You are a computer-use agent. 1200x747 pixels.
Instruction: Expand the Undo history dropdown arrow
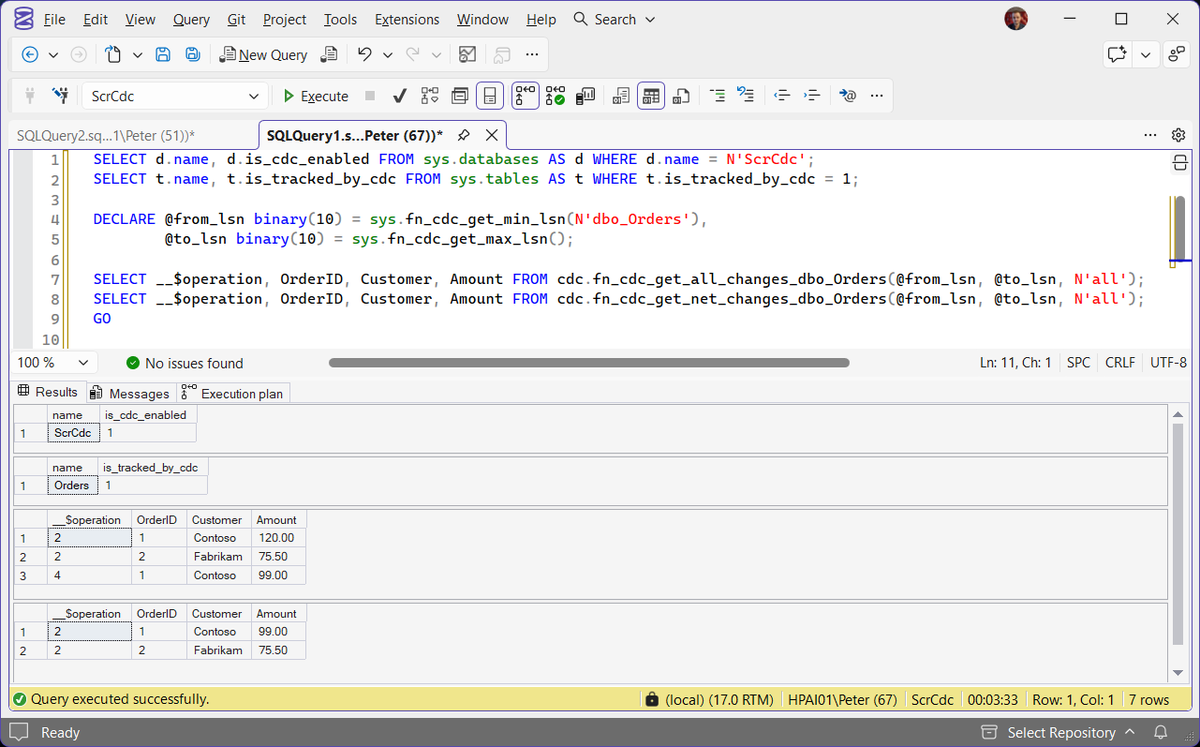click(x=387, y=55)
